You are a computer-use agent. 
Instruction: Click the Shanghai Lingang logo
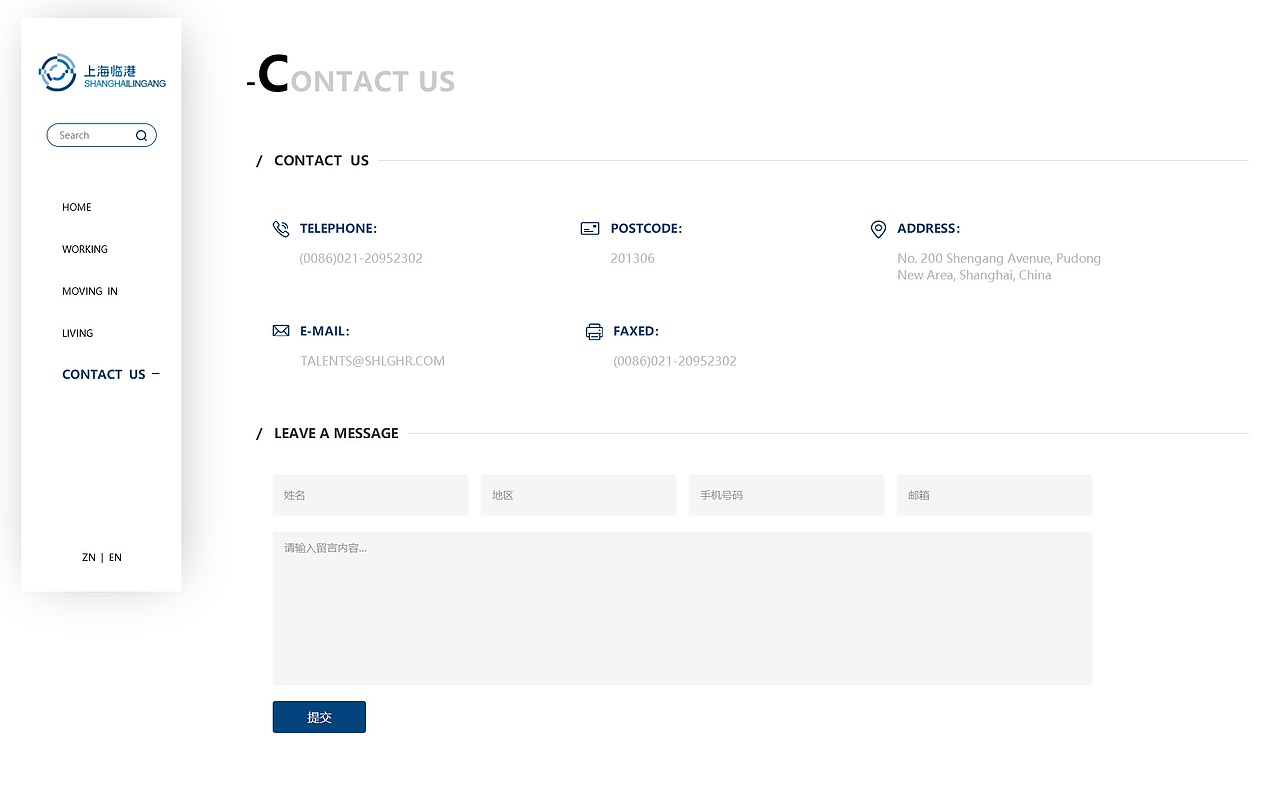(102, 72)
